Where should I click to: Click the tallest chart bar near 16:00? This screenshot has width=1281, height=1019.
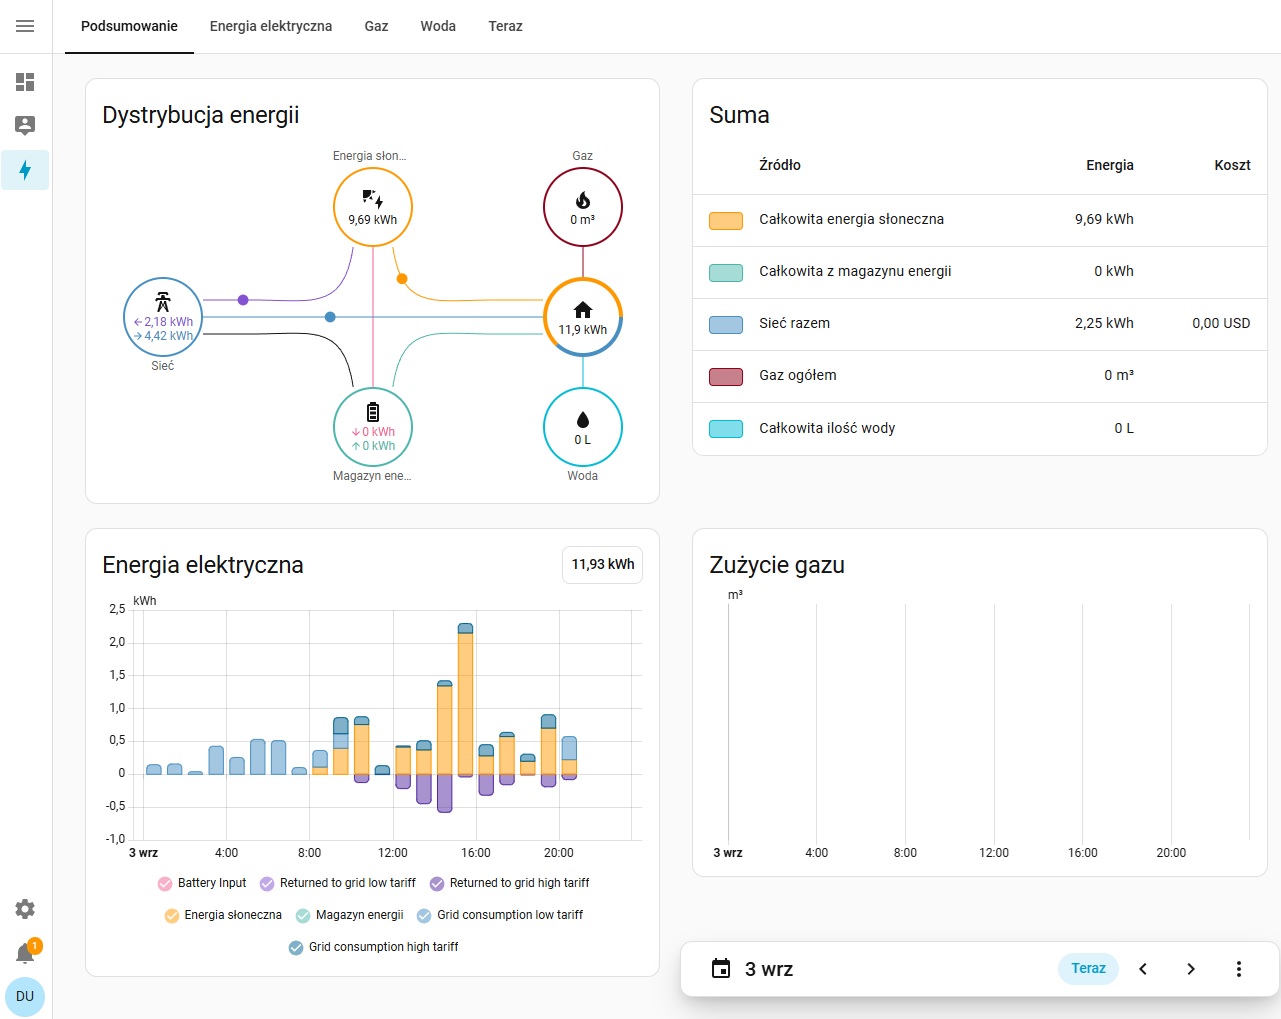coord(465,699)
